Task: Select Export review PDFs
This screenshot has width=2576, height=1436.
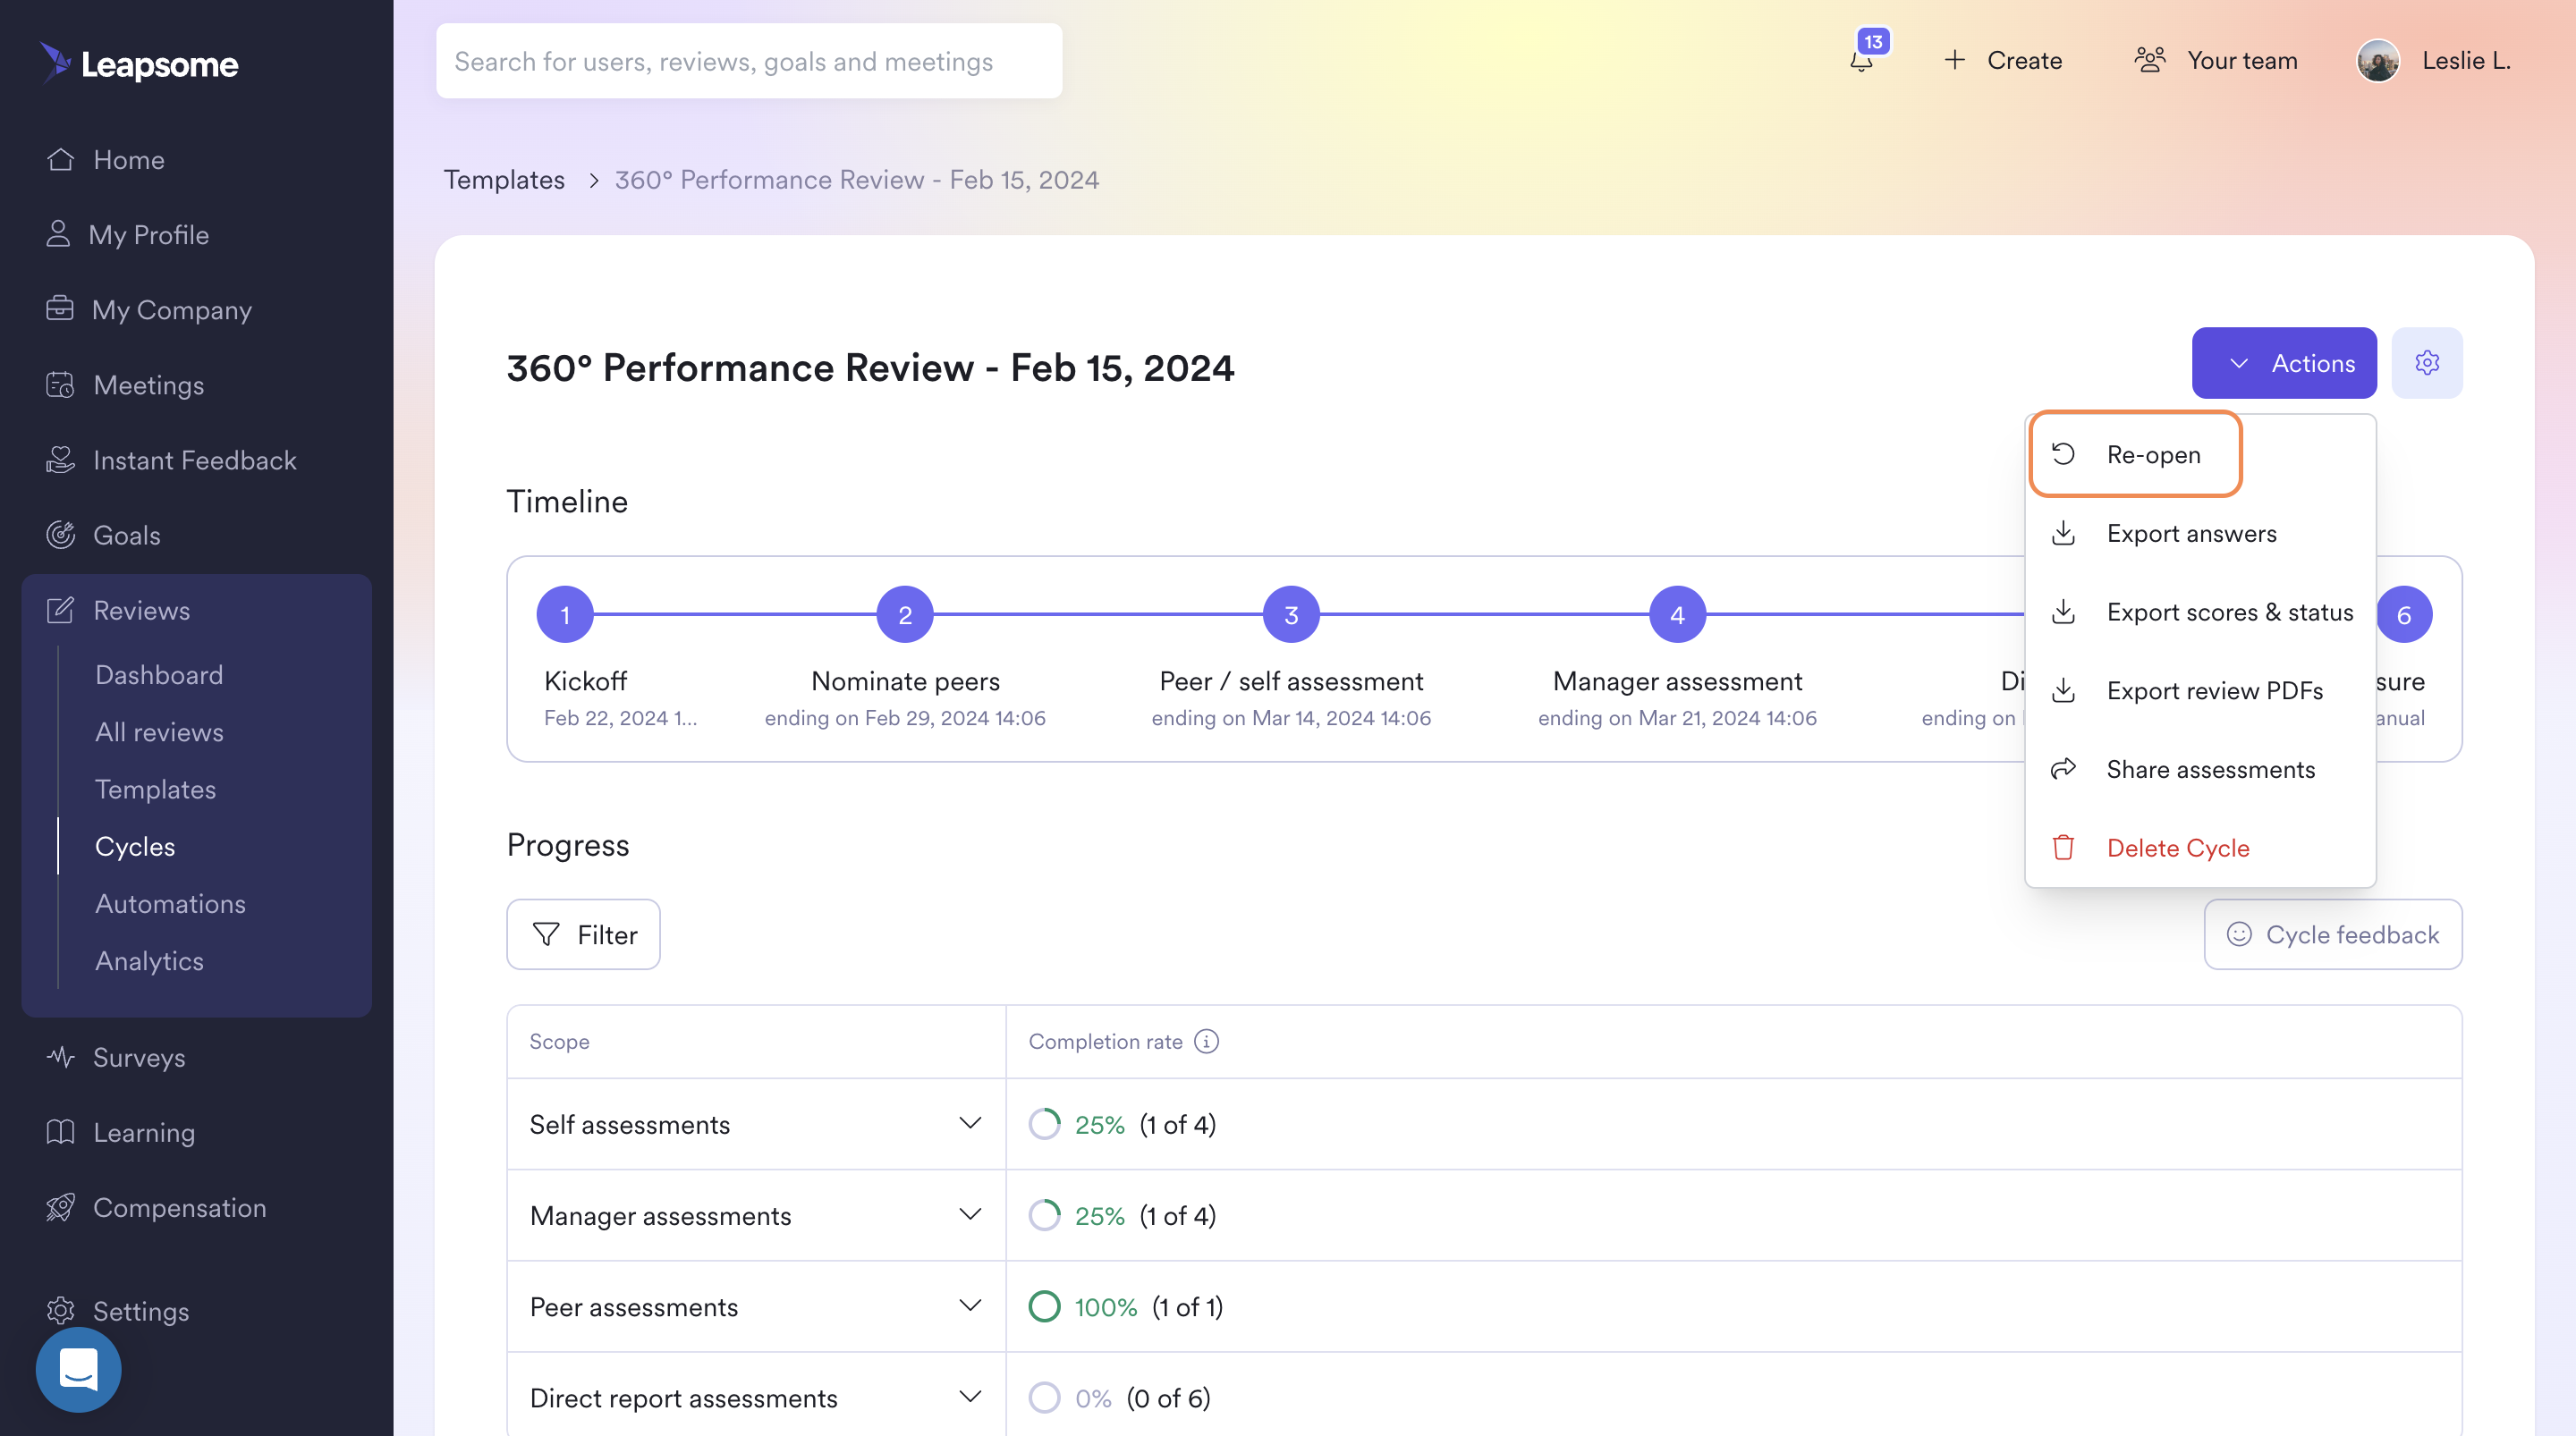Action: tap(2200, 690)
